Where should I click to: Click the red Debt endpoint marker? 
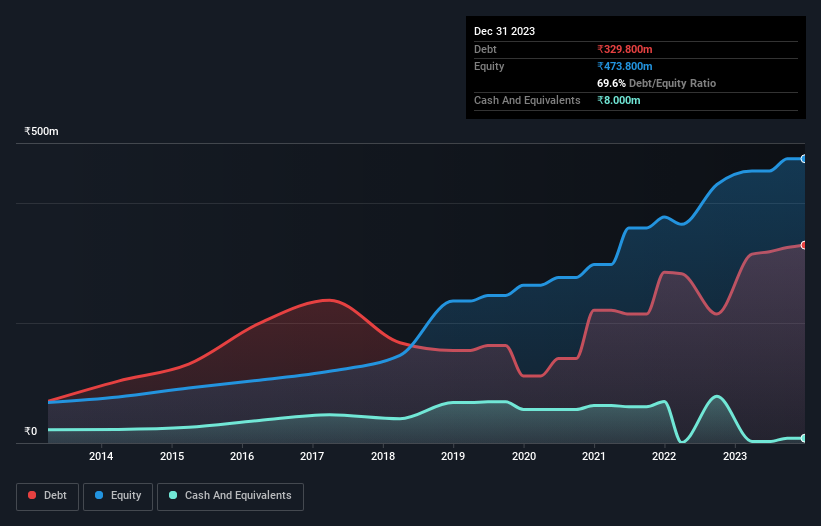pyautogui.click(x=804, y=245)
